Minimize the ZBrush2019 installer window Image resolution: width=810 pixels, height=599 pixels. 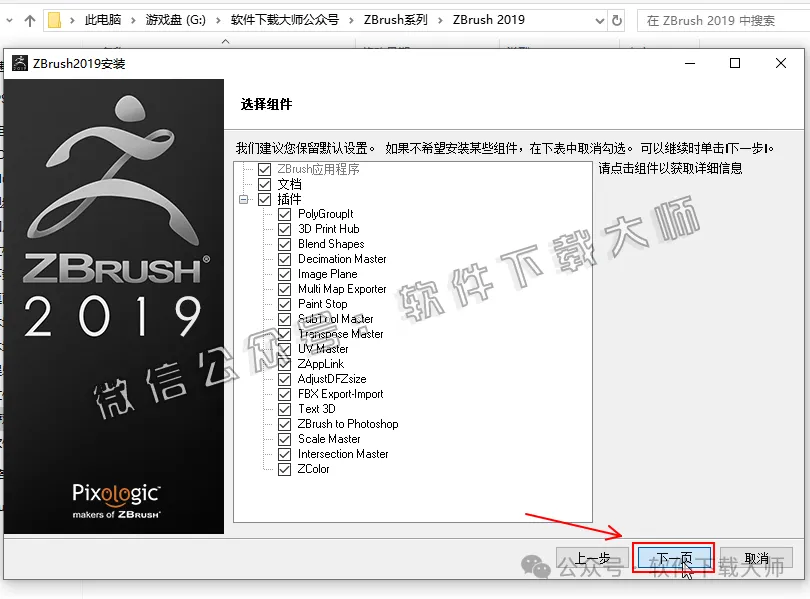click(689, 64)
